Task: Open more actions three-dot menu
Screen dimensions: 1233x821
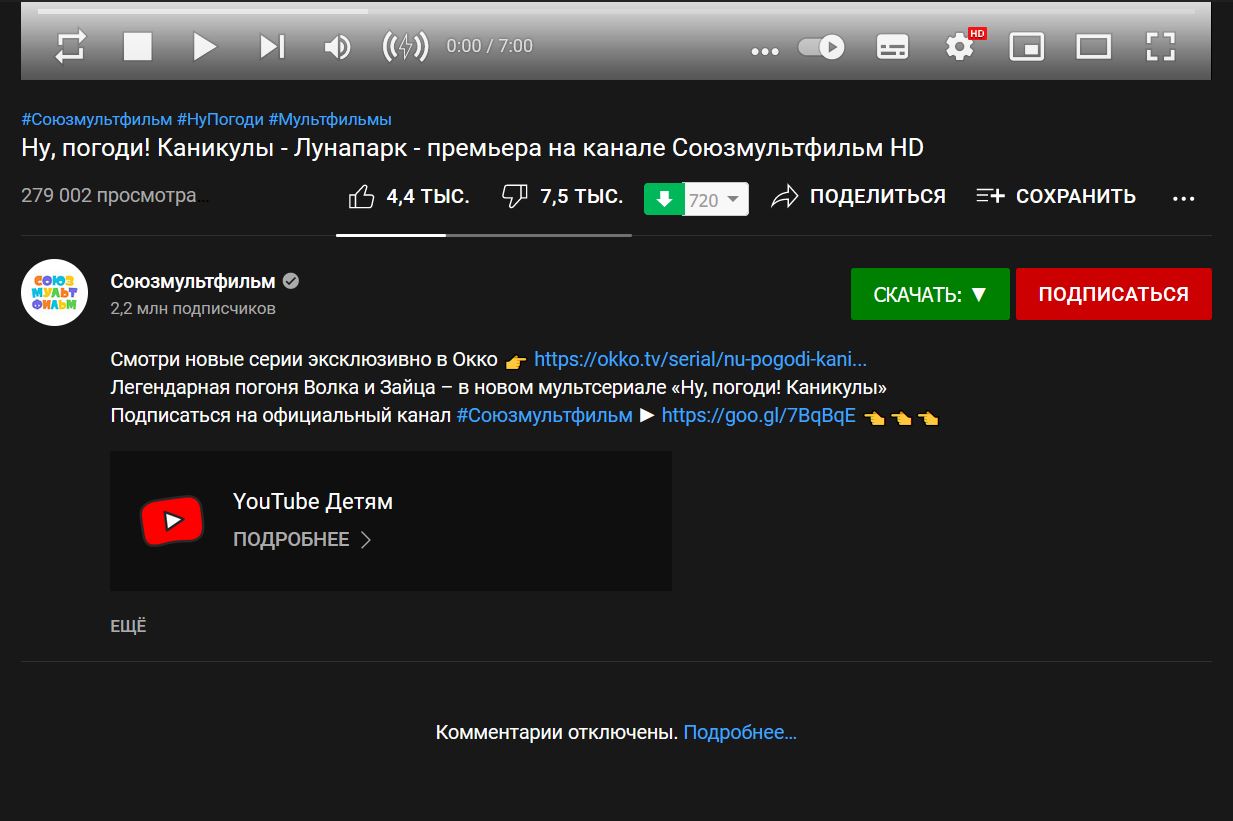Action: coord(1183,199)
